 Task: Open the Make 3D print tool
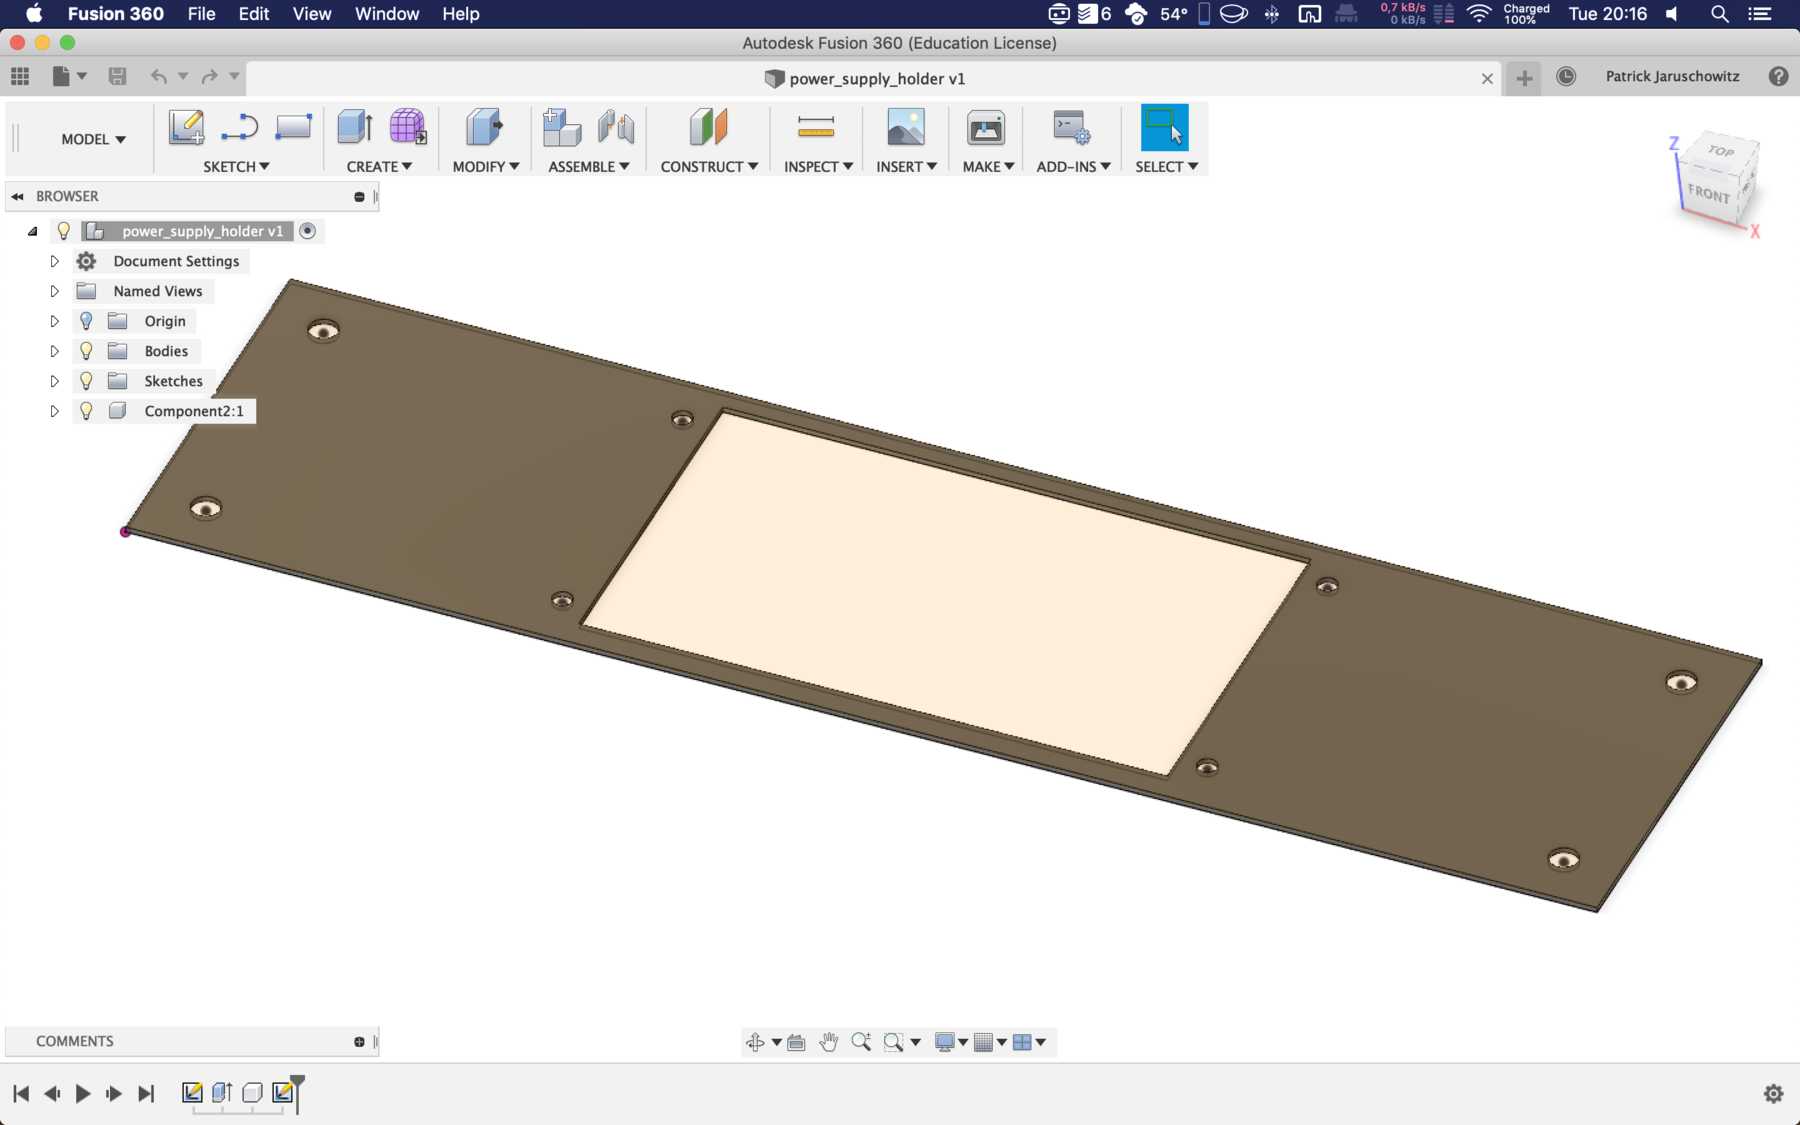986,128
